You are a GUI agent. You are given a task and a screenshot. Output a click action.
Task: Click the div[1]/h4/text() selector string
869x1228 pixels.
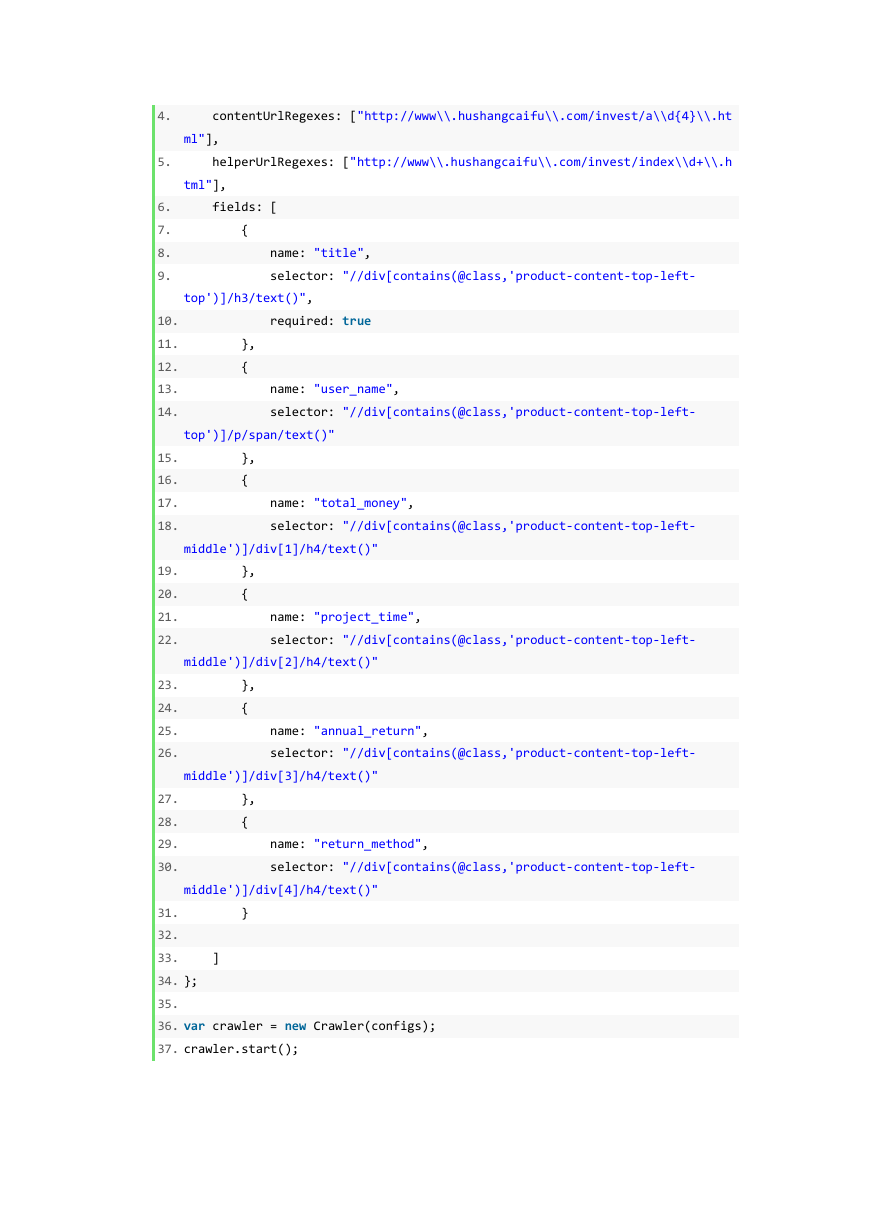click(x=440, y=537)
